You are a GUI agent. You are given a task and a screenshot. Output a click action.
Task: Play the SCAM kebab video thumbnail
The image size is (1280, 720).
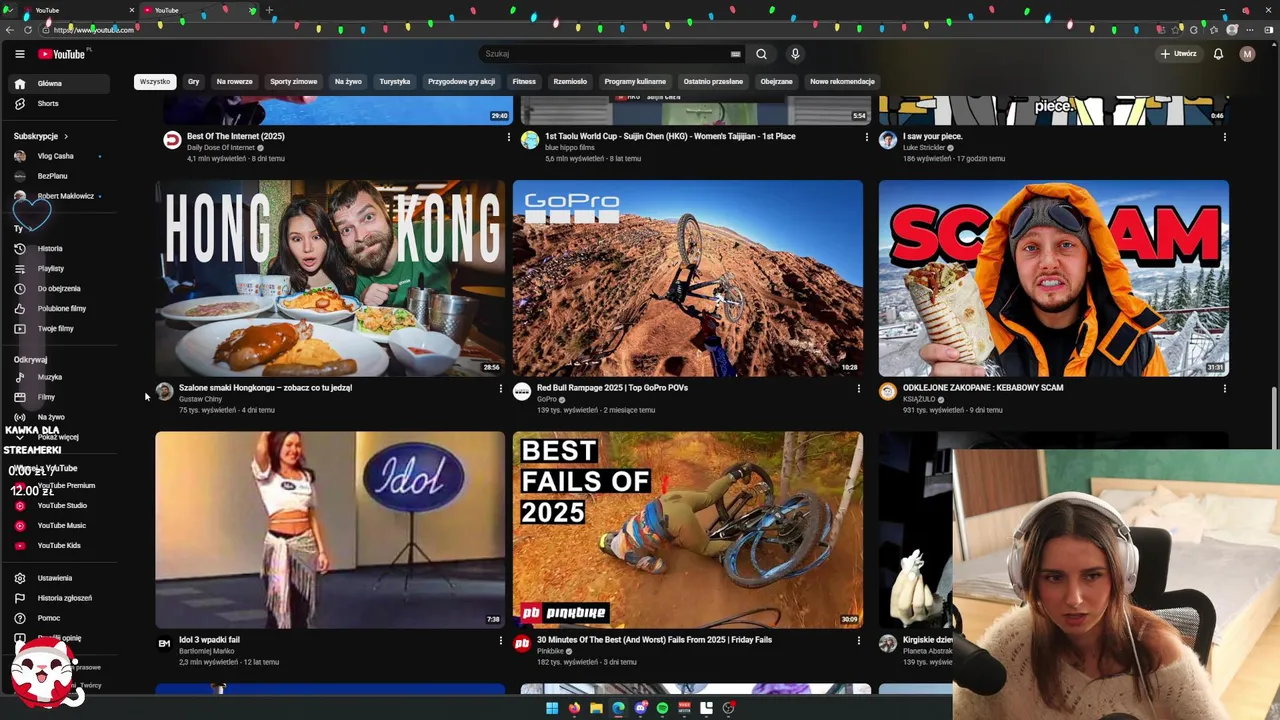tap(1054, 278)
